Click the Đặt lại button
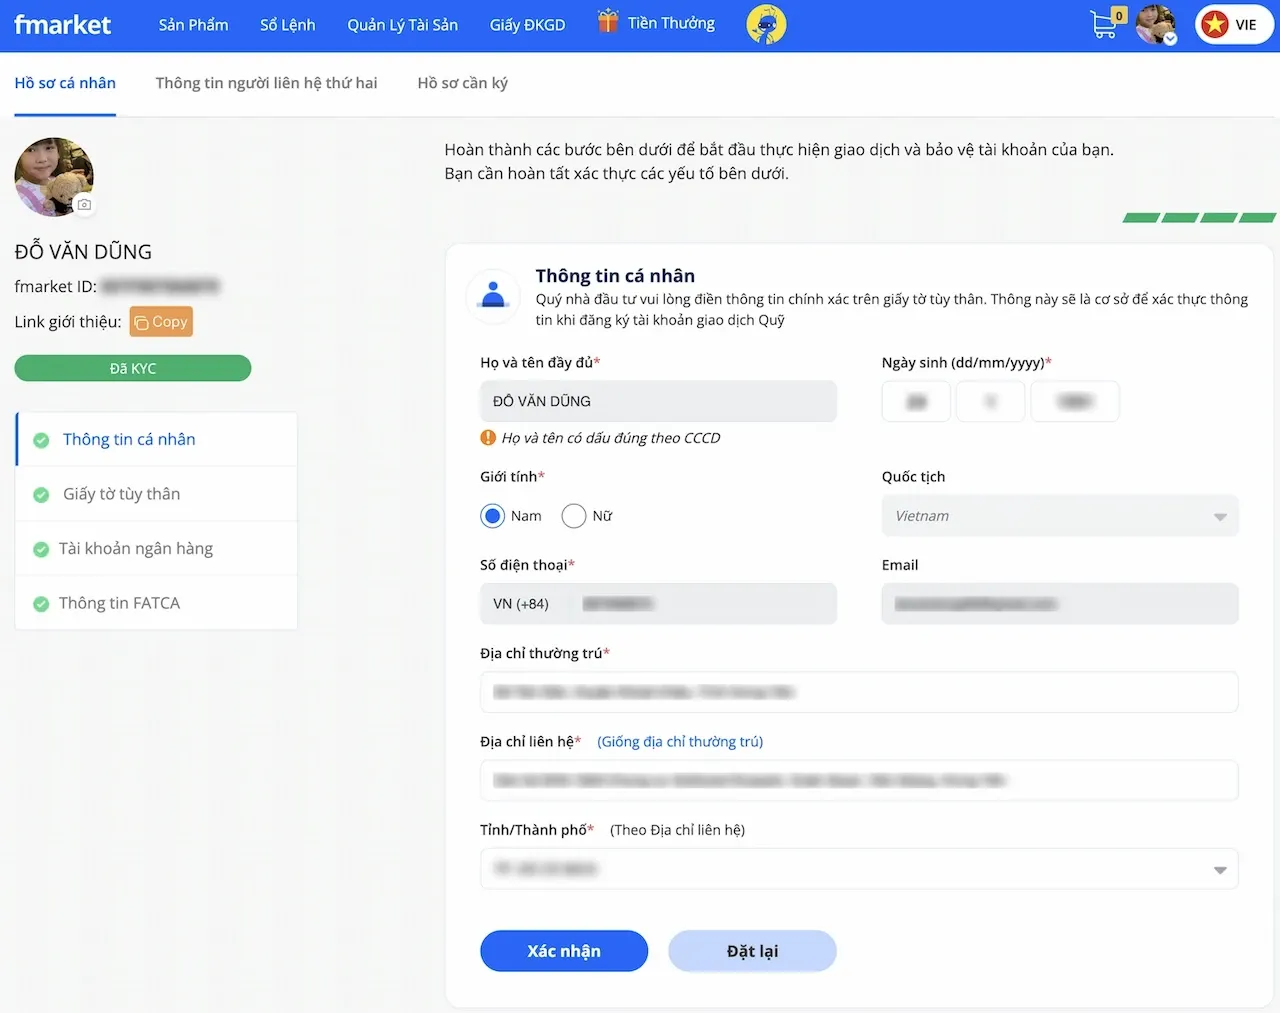 click(752, 950)
